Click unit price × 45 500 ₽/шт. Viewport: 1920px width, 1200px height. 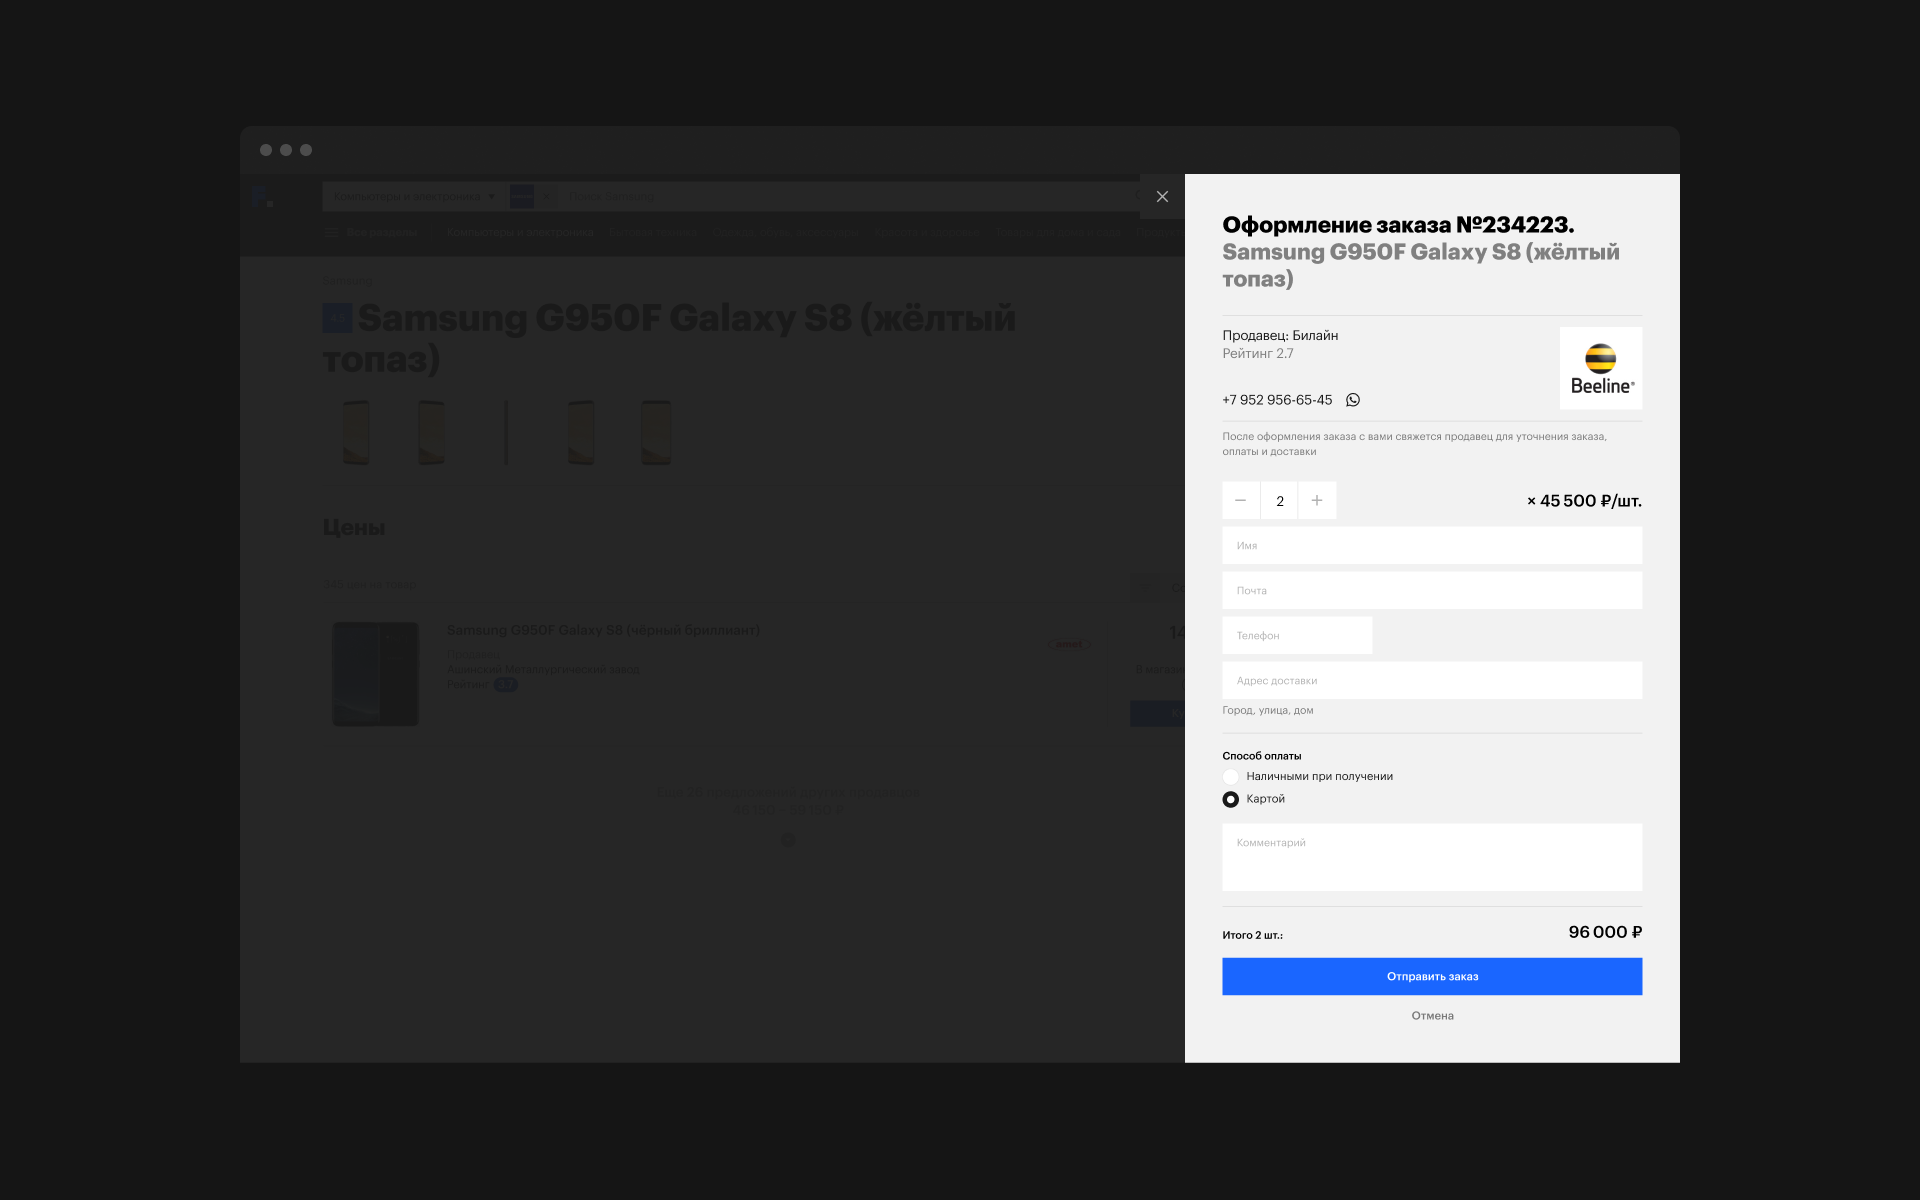coord(1584,501)
